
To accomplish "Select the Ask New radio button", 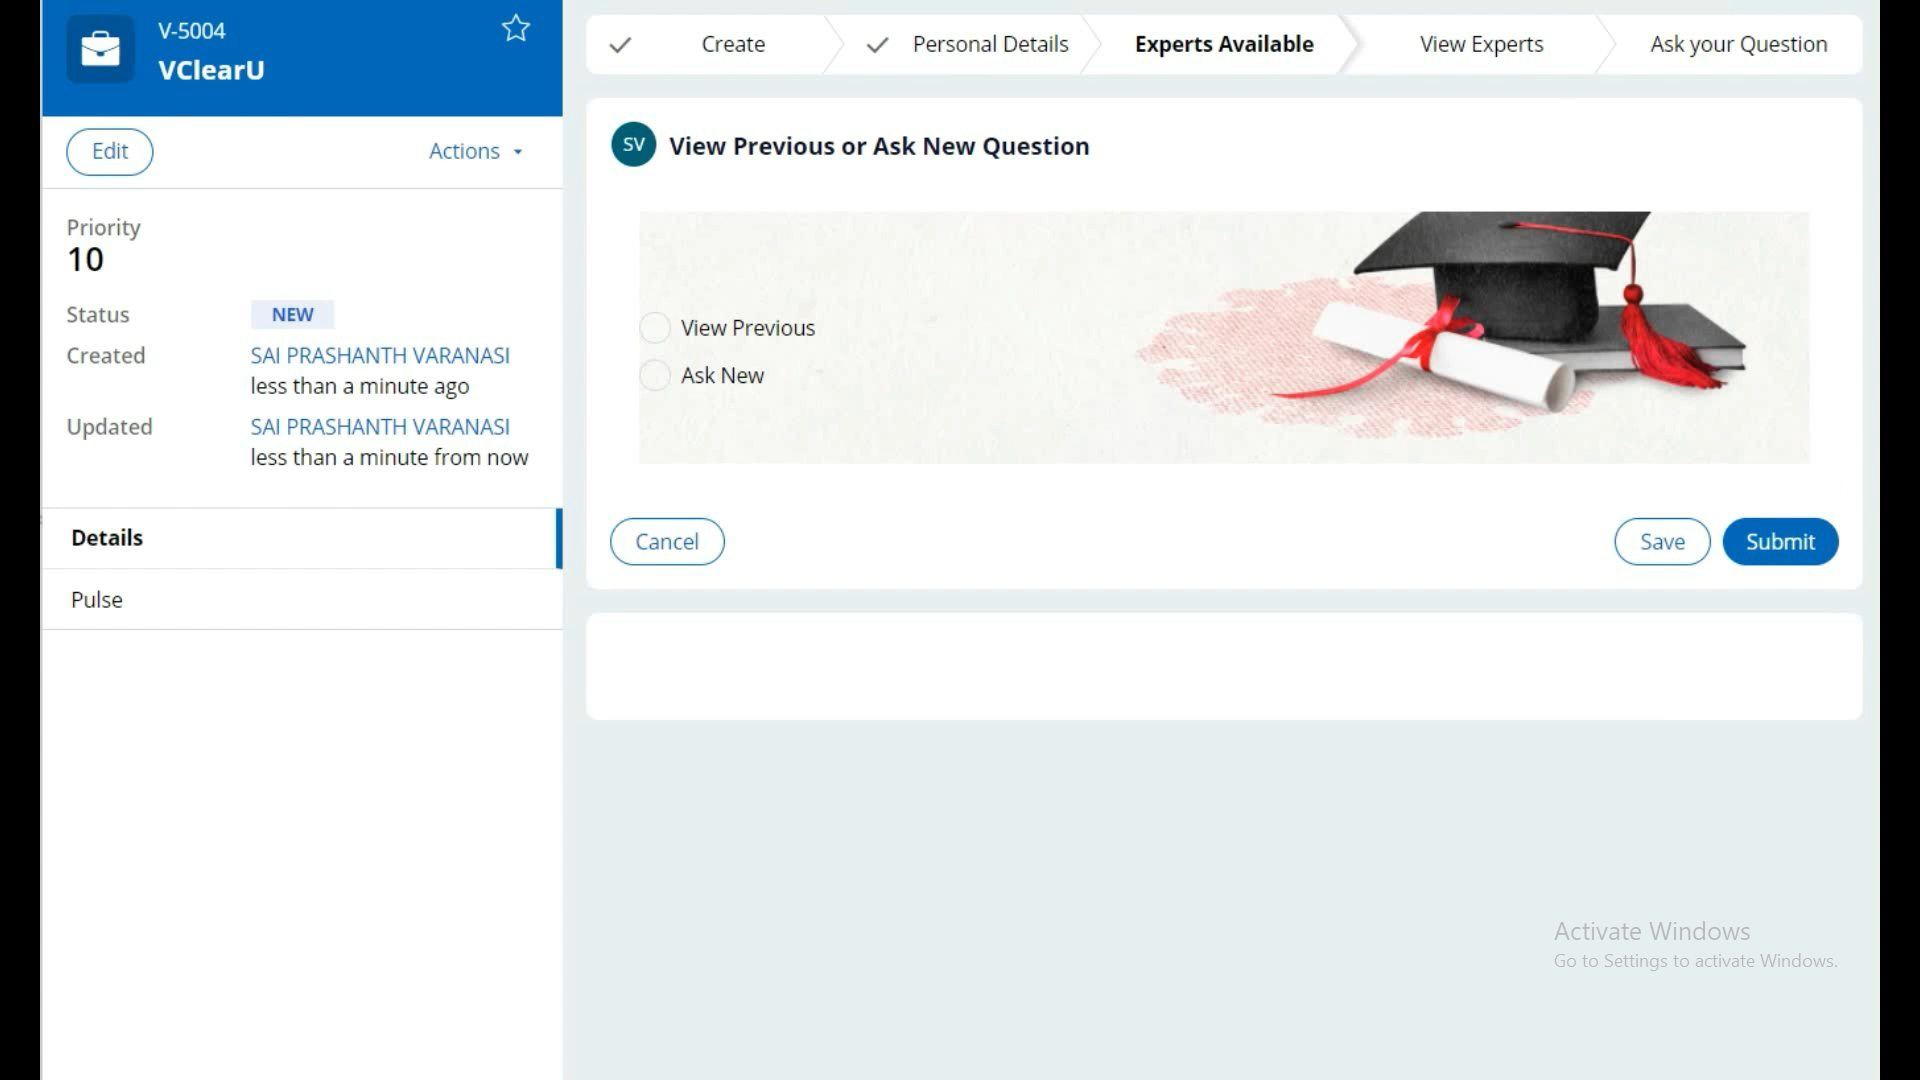I will (x=655, y=376).
